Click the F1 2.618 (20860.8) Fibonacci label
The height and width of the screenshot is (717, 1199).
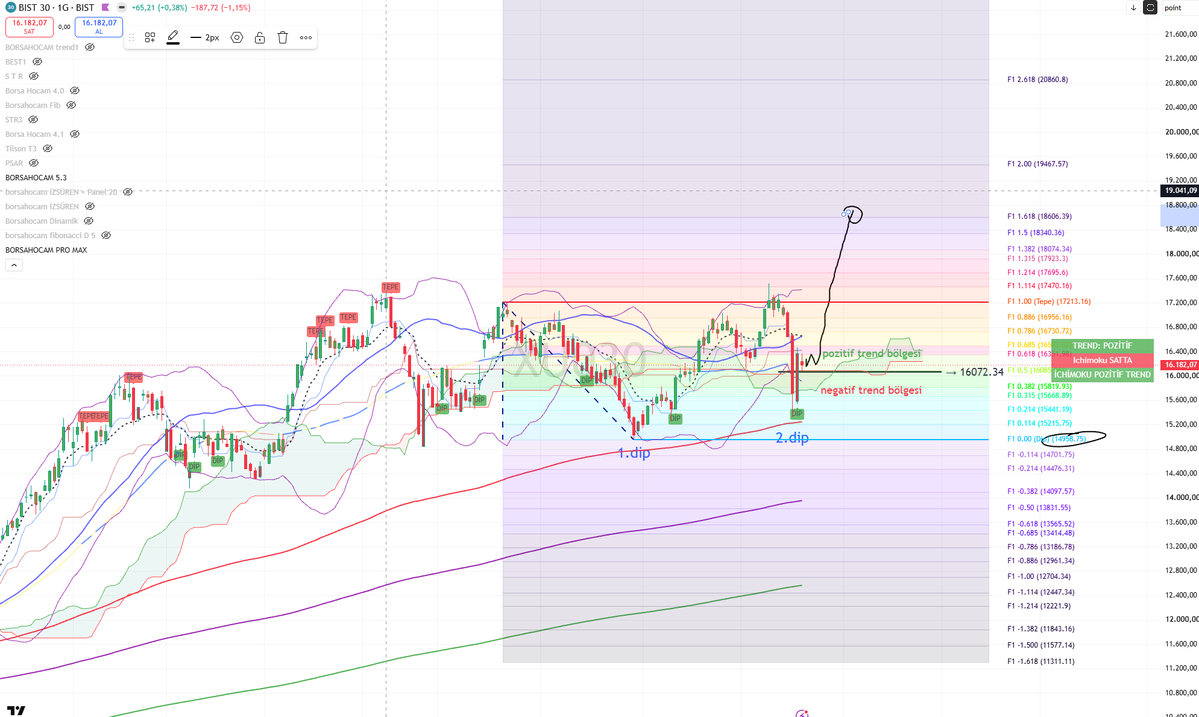click(1038, 79)
